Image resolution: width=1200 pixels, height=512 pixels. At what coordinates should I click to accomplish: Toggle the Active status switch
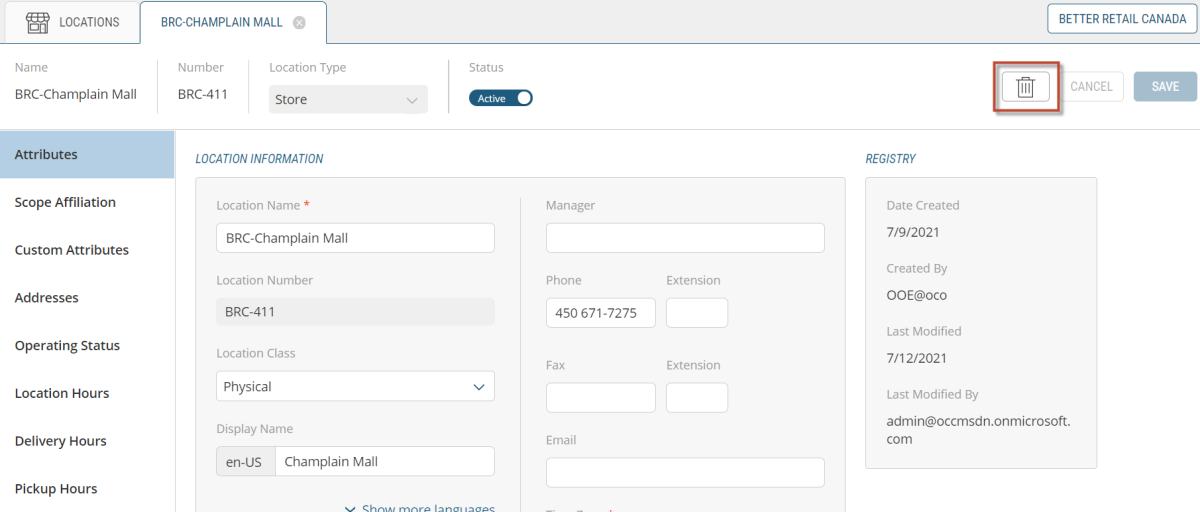[501, 98]
